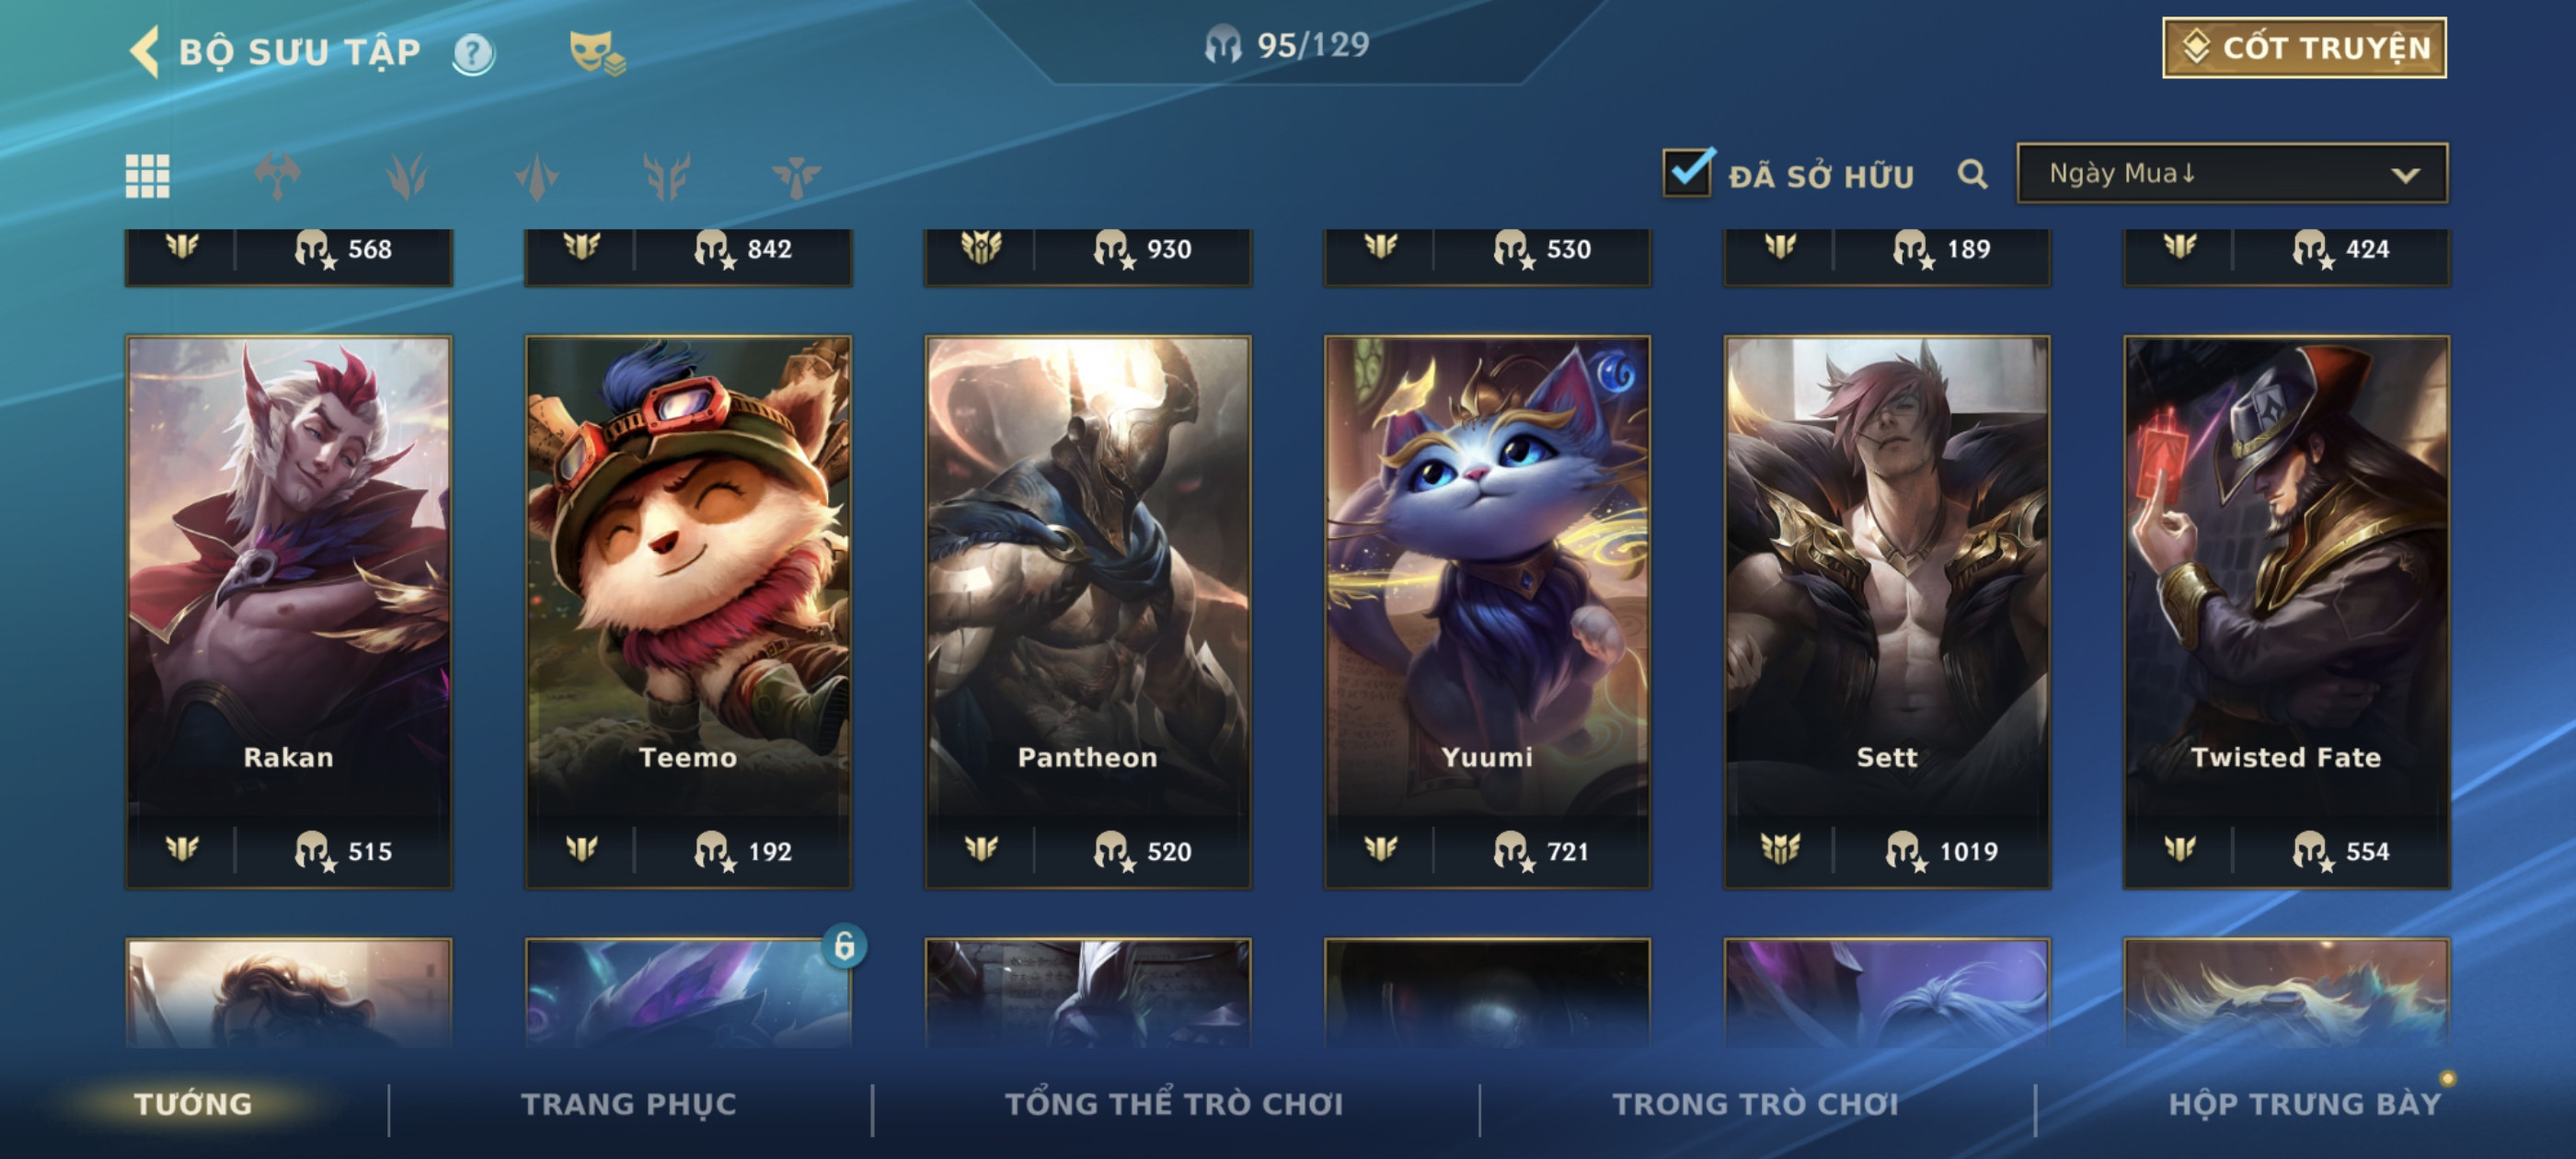Open the Ngày Mua sort dropdown
This screenshot has width=2576, height=1159.
click(2232, 174)
